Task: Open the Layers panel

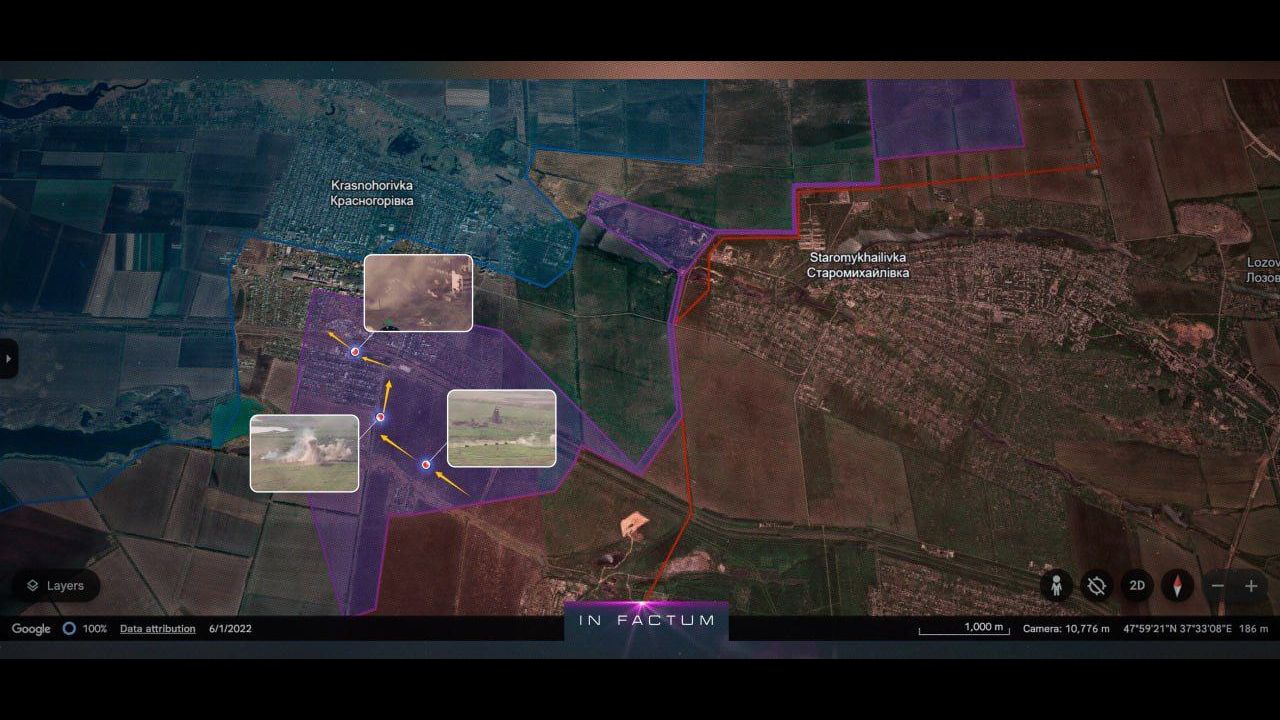Action: pyautogui.click(x=56, y=586)
